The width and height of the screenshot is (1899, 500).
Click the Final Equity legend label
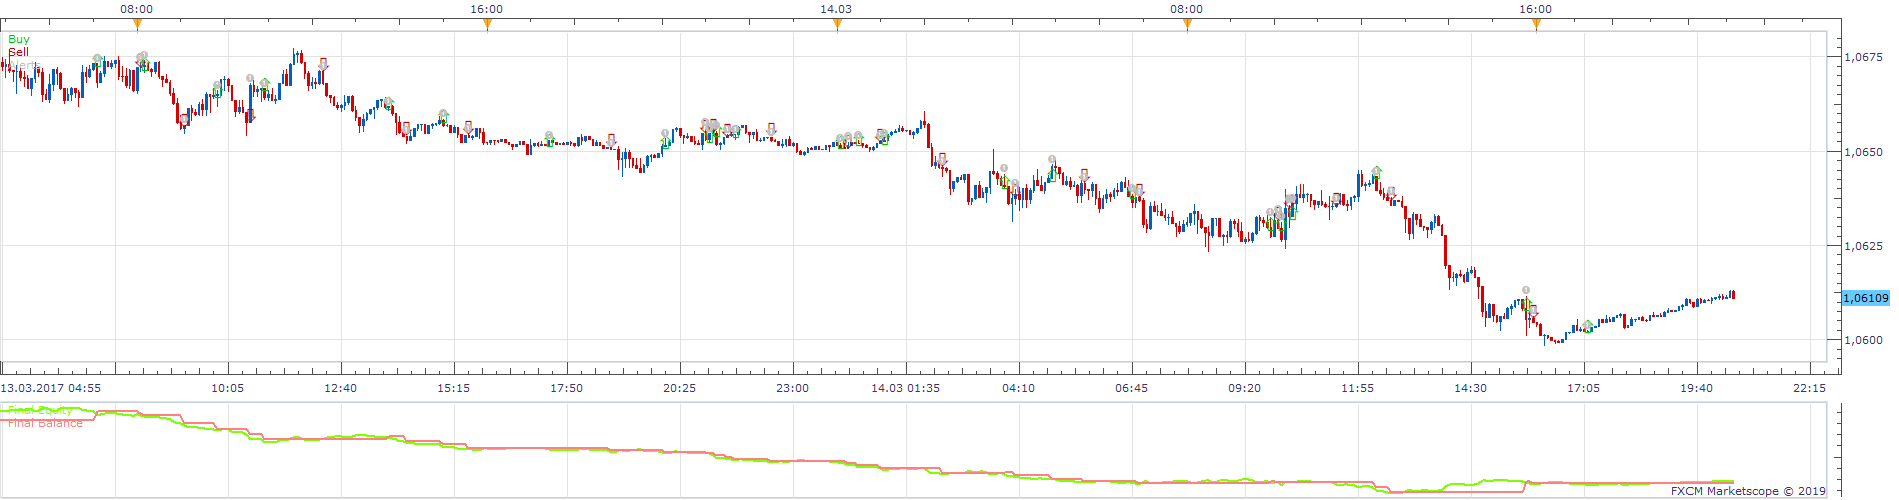point(40,410)
